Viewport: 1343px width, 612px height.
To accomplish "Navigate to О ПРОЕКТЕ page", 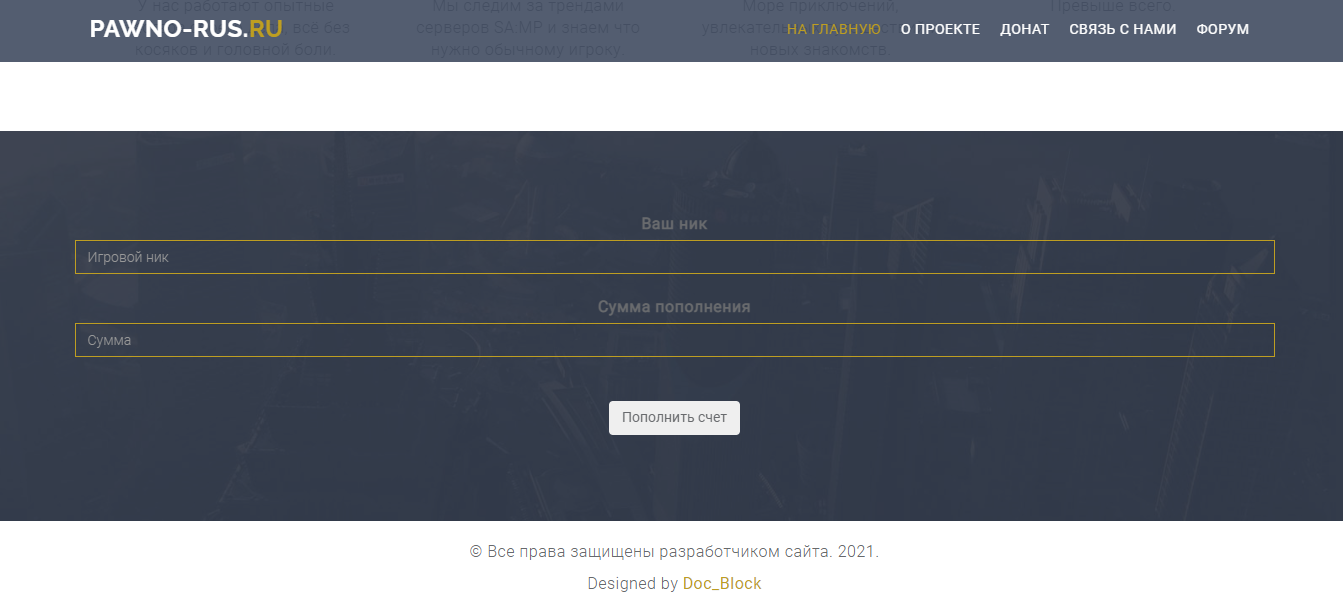I will 939,29.
